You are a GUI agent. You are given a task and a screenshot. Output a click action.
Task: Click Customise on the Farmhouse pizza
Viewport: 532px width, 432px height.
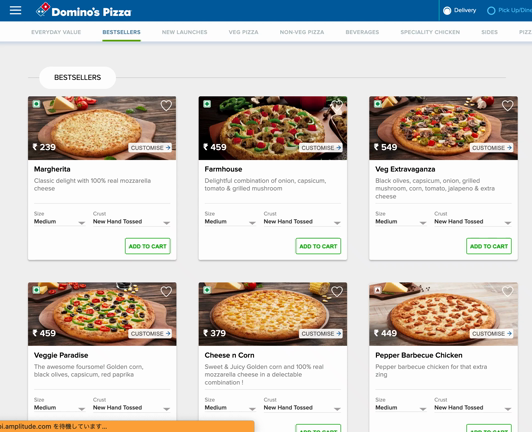(x=321, y=148)
